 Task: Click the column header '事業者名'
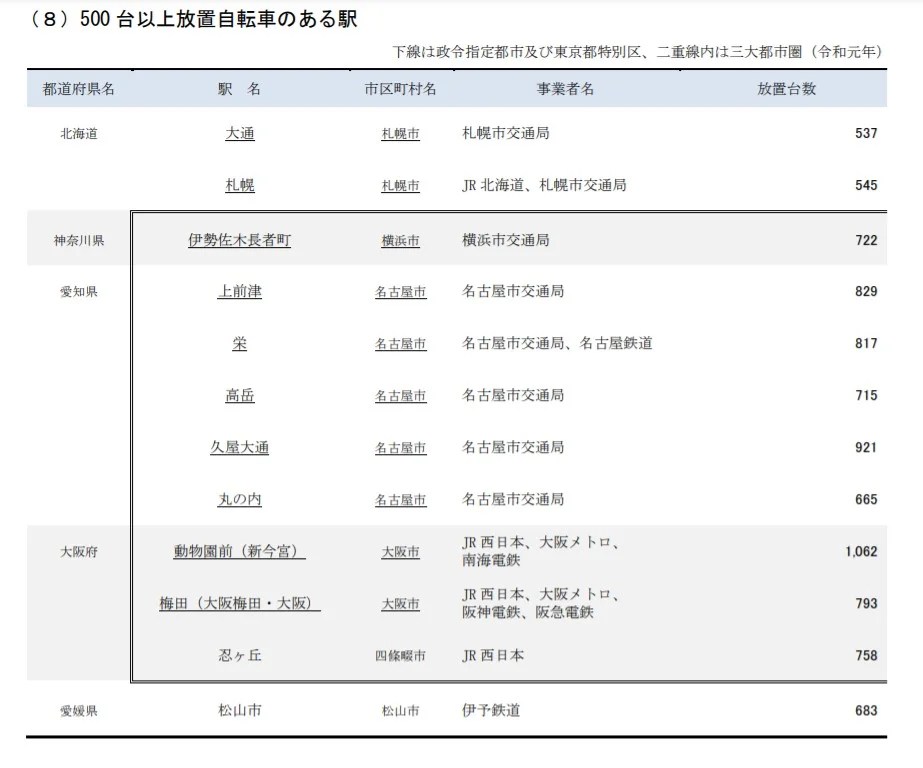click(565, 89)
